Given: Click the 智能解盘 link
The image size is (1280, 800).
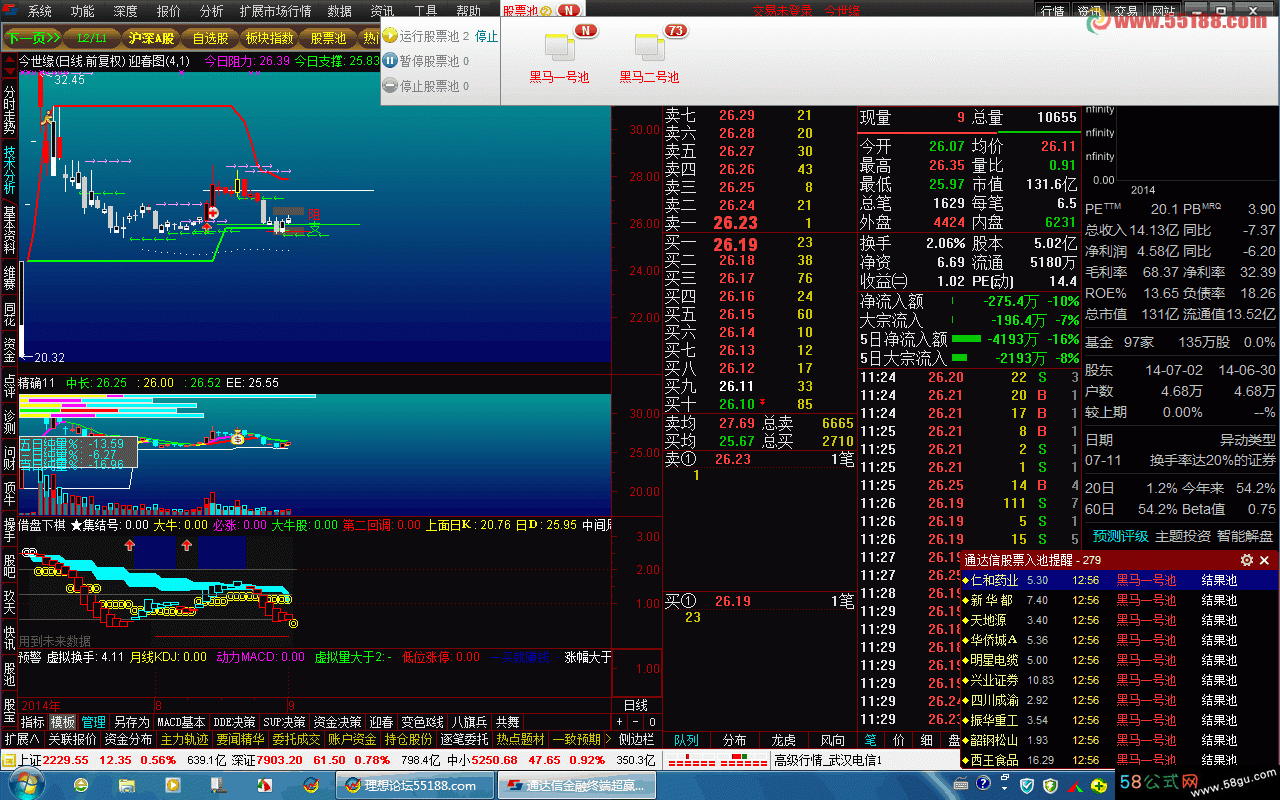Looking at the screenshot, I should coord(1245,536).
